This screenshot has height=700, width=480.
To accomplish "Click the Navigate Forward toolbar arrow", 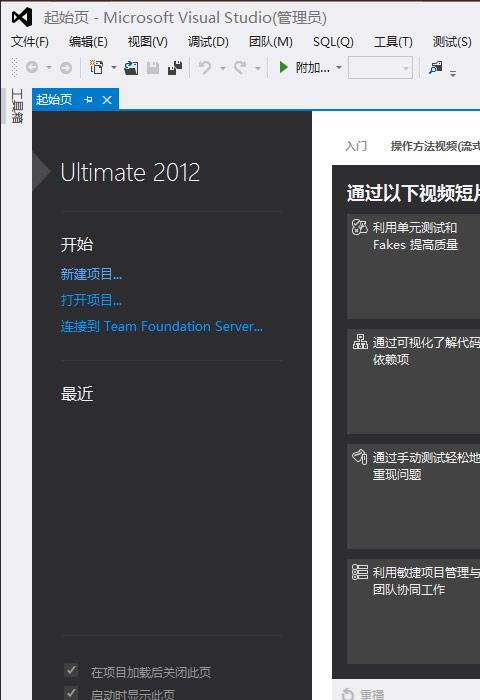I will (x=66, y=68).
